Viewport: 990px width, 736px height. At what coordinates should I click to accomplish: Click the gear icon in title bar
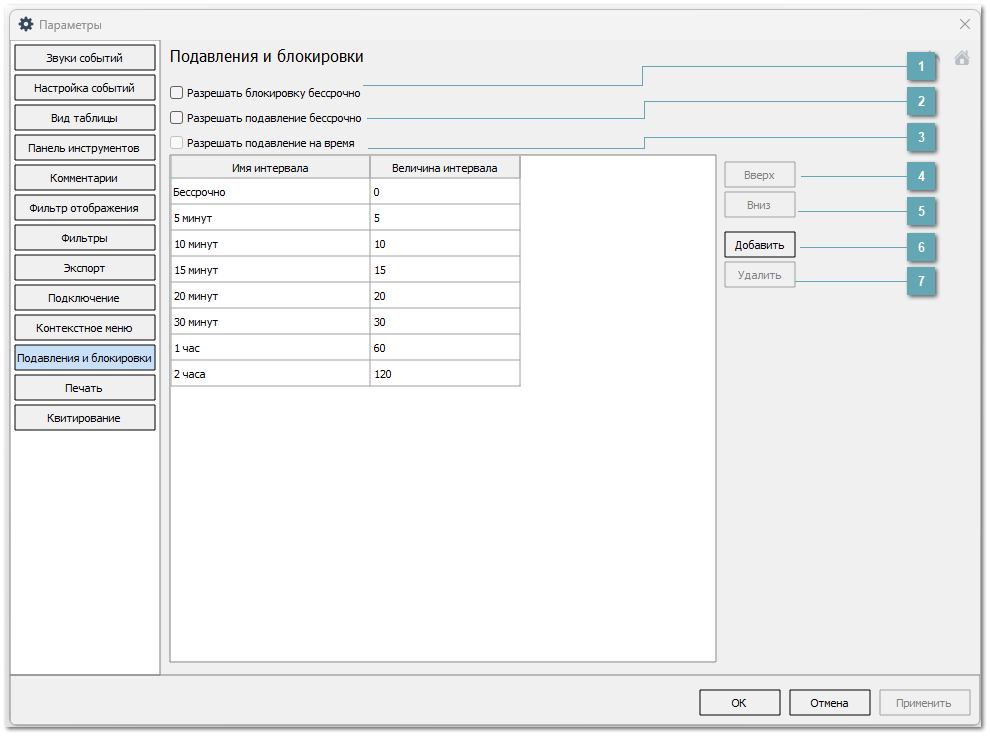click(x=26, y=24)
